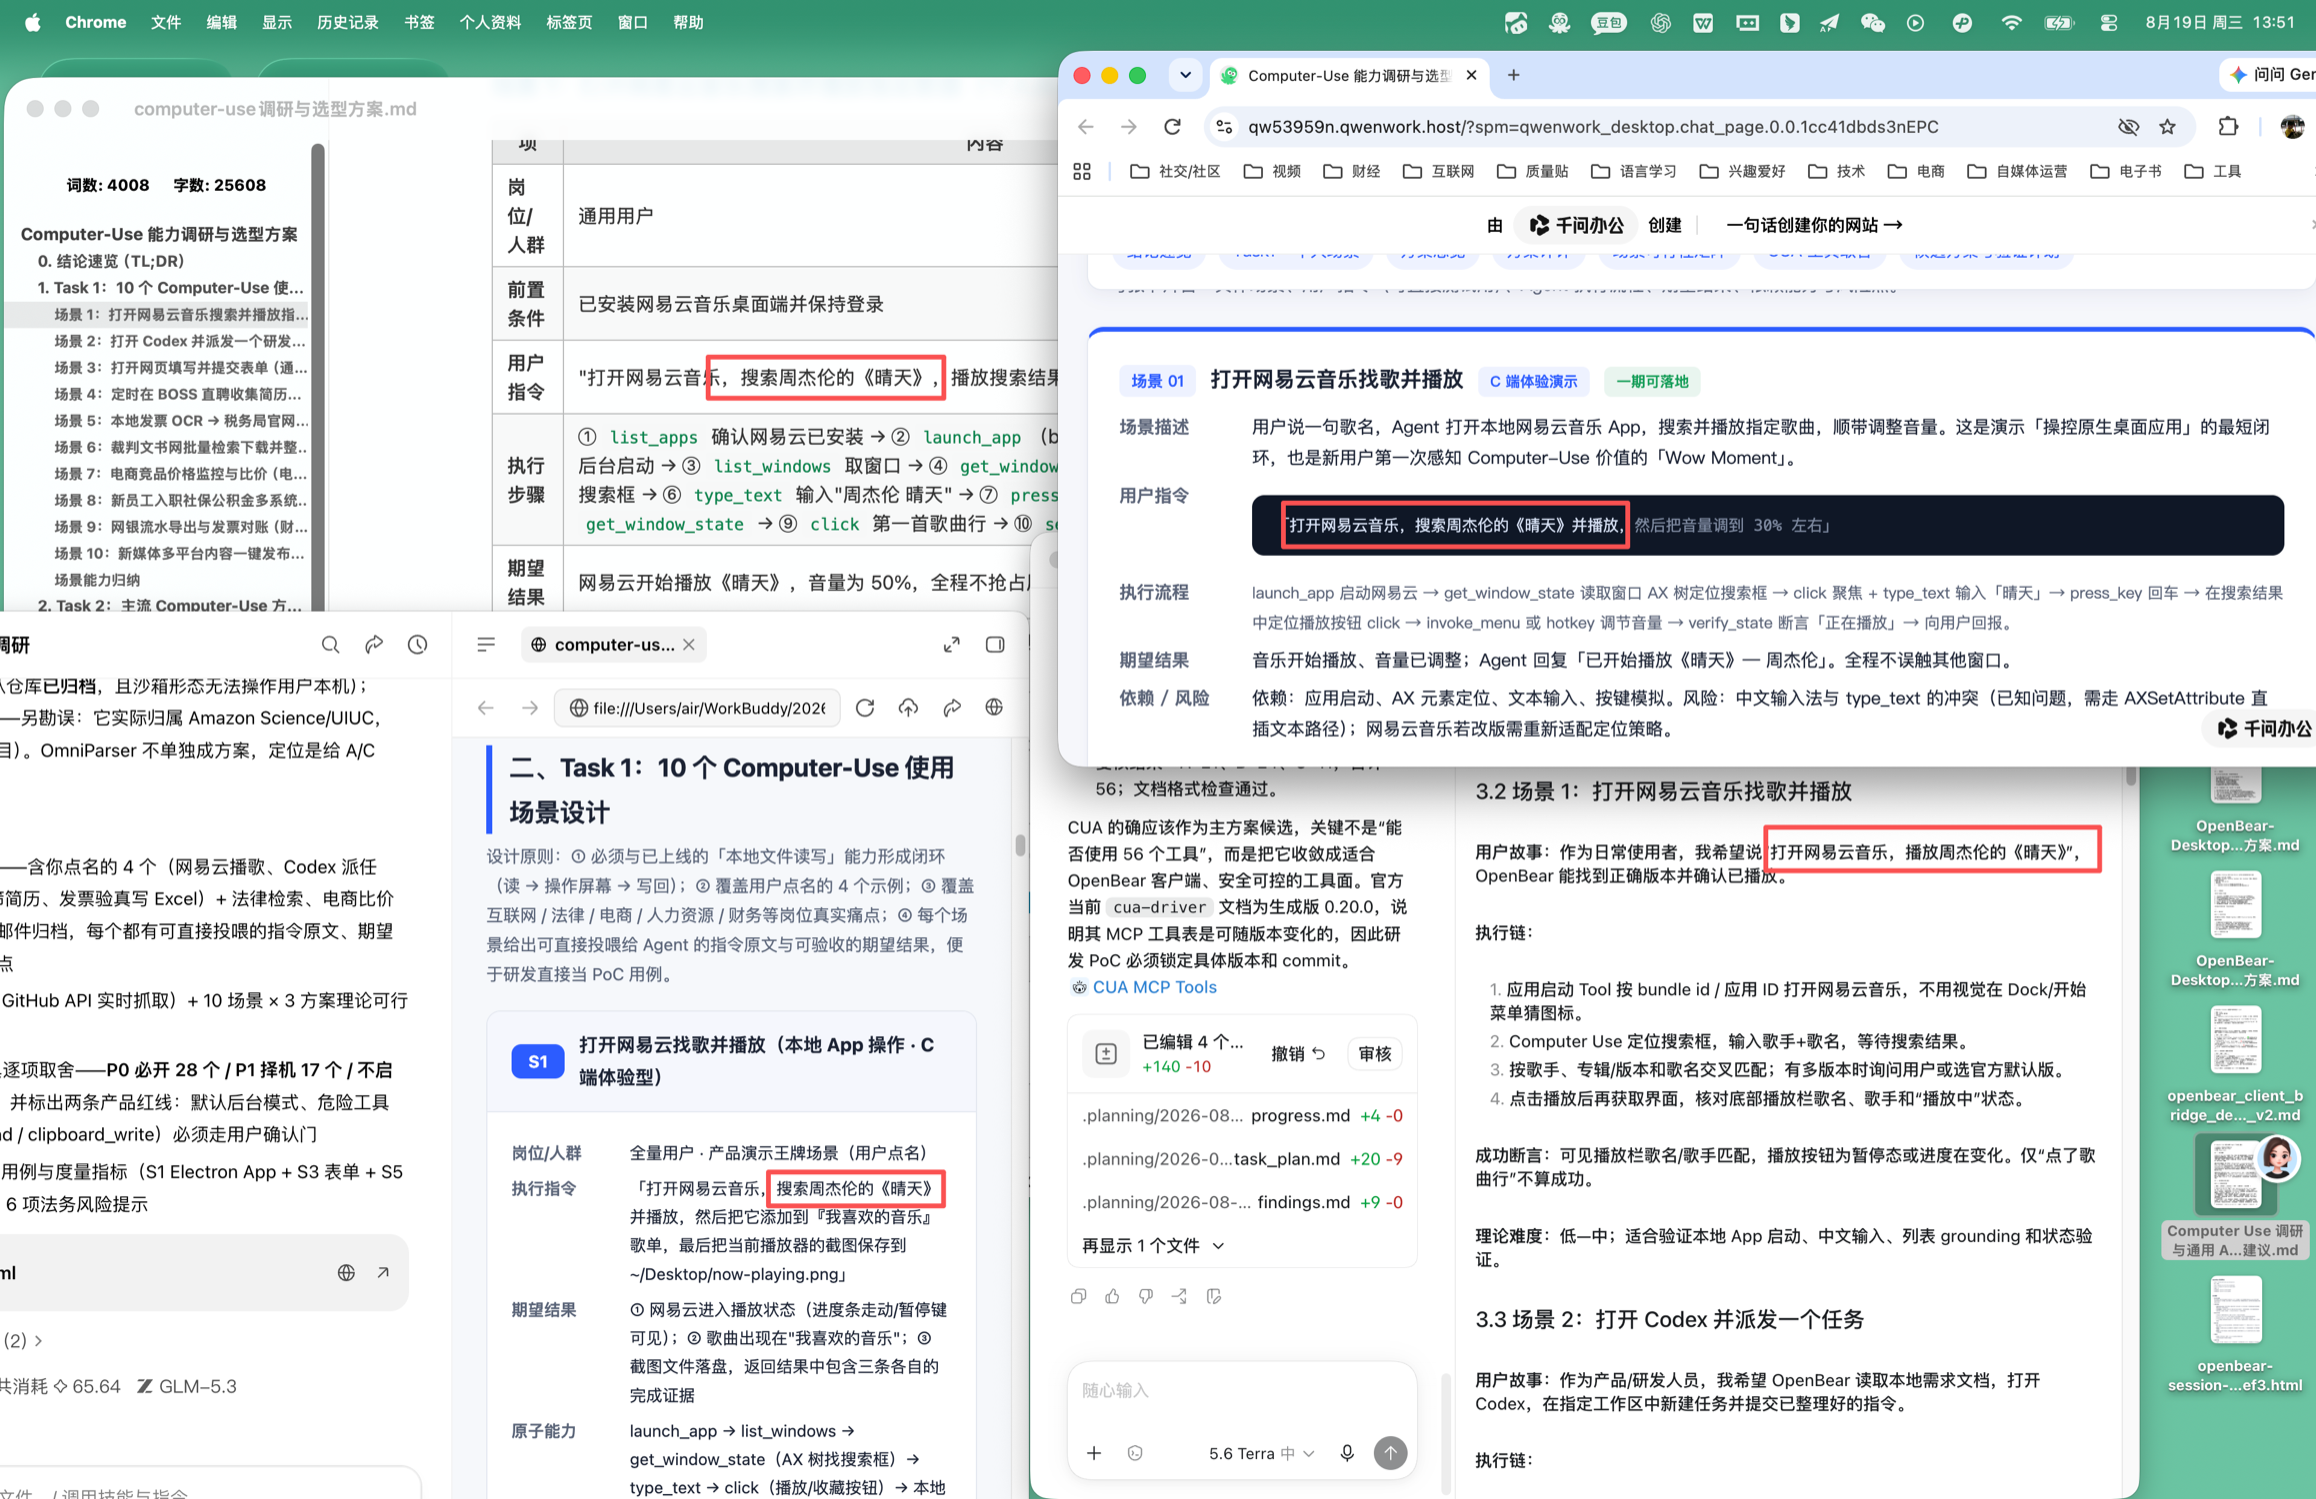Open history clock in the 调研 chat header

click(x=418, y=645)
